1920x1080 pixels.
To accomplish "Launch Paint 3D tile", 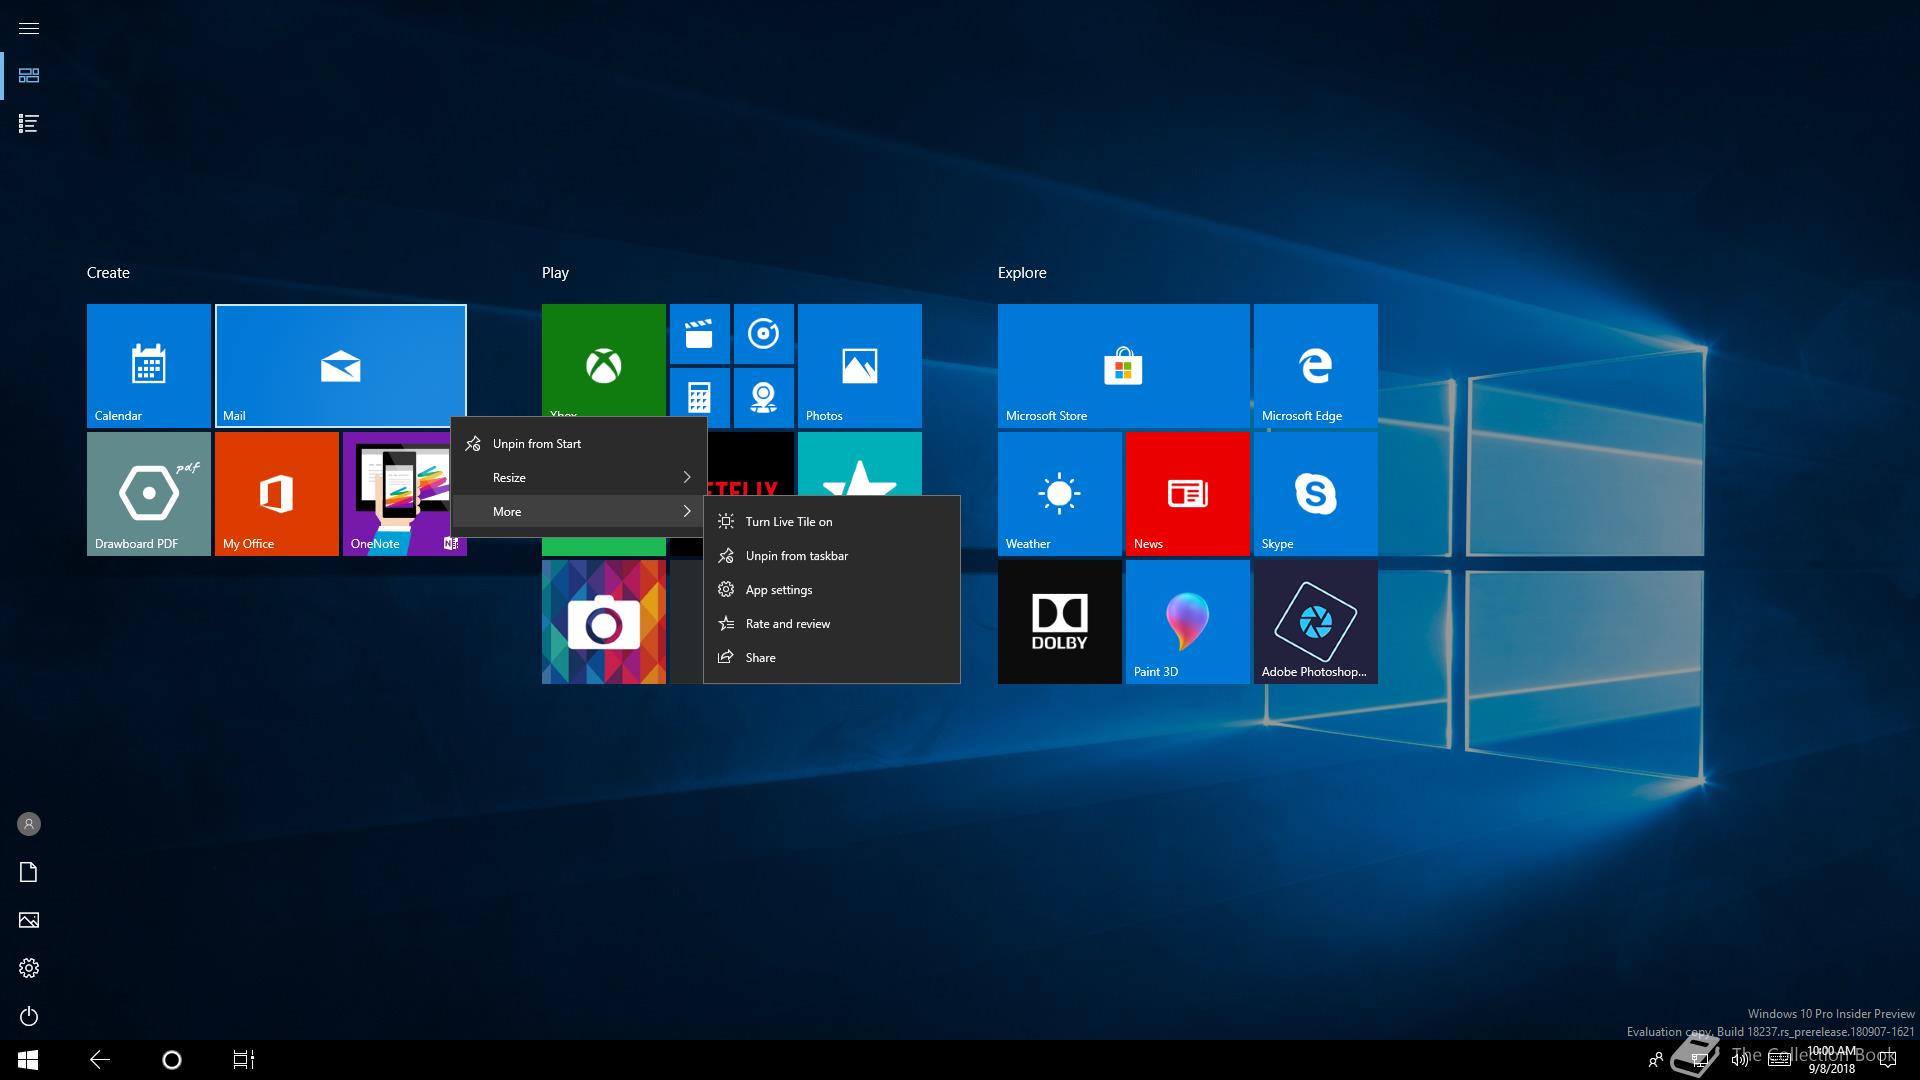I will pos(1187,622).
